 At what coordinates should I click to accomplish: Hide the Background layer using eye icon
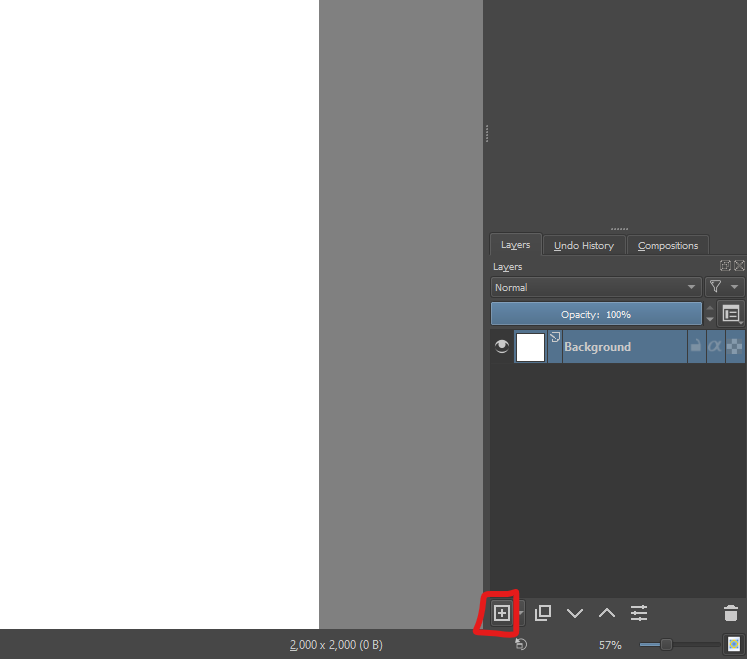point(502,346)
